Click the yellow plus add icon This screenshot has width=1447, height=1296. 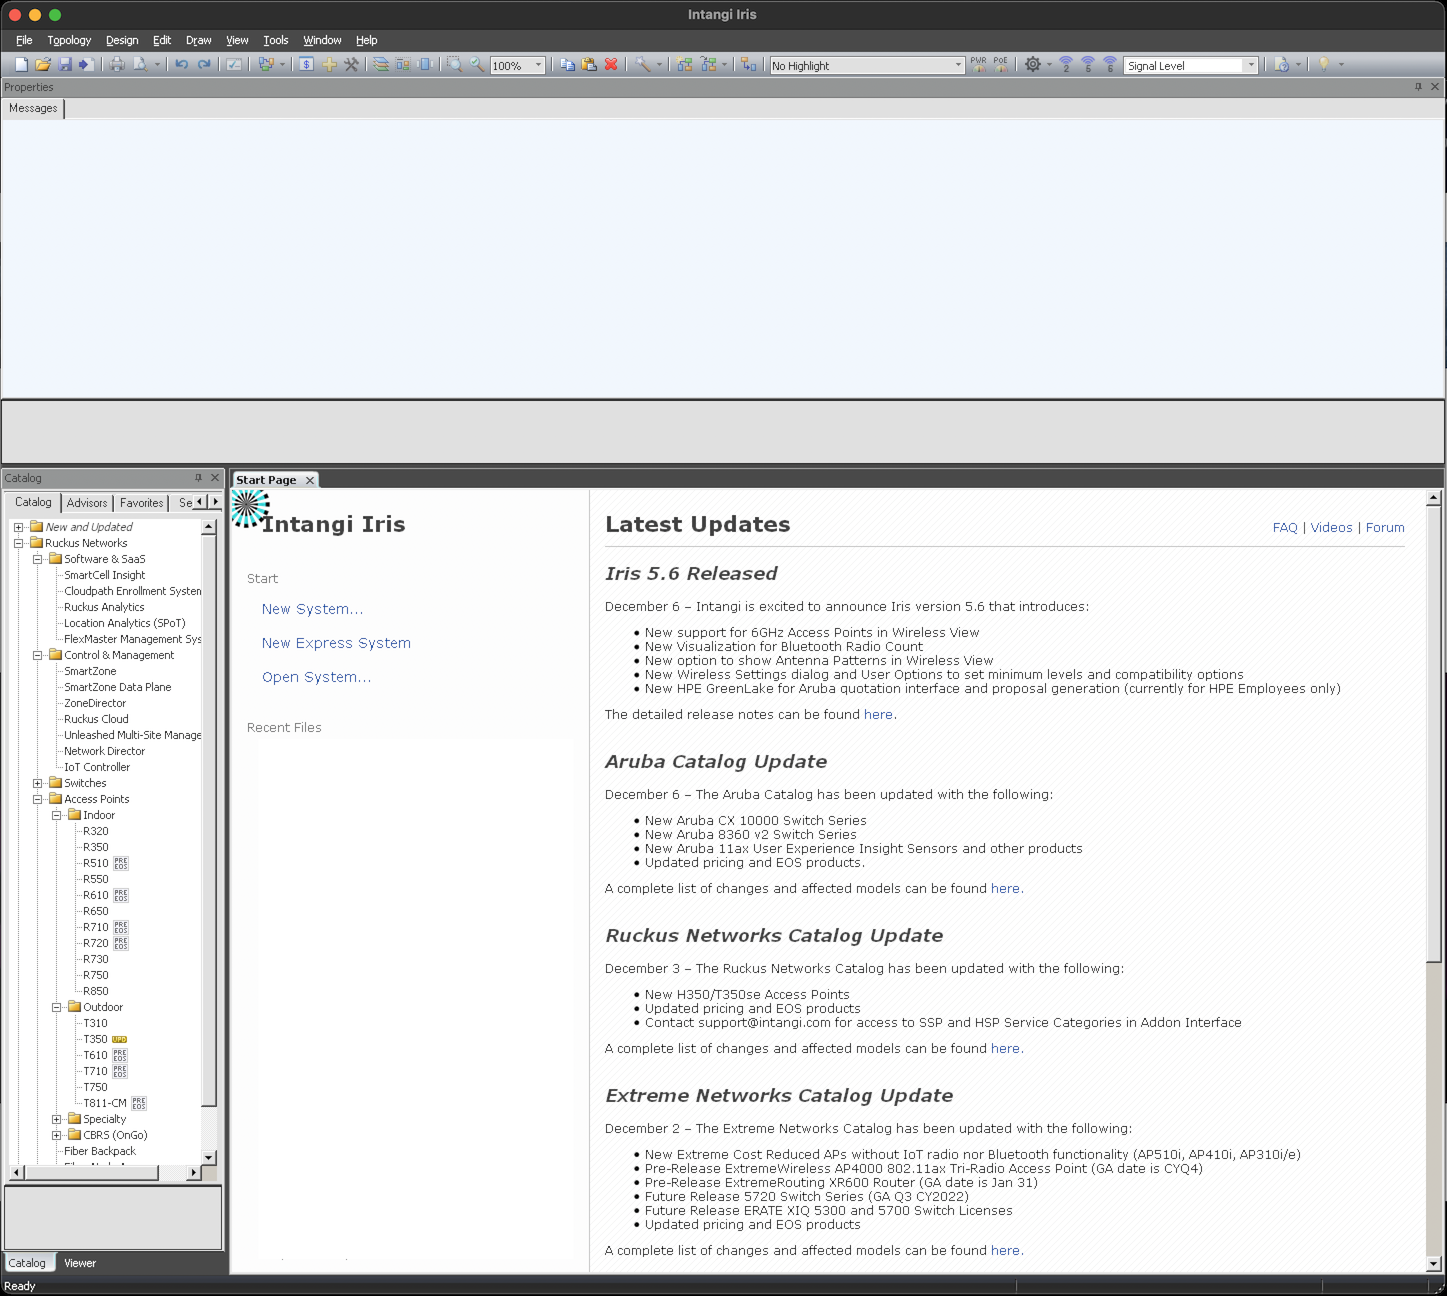click(329, 65)
